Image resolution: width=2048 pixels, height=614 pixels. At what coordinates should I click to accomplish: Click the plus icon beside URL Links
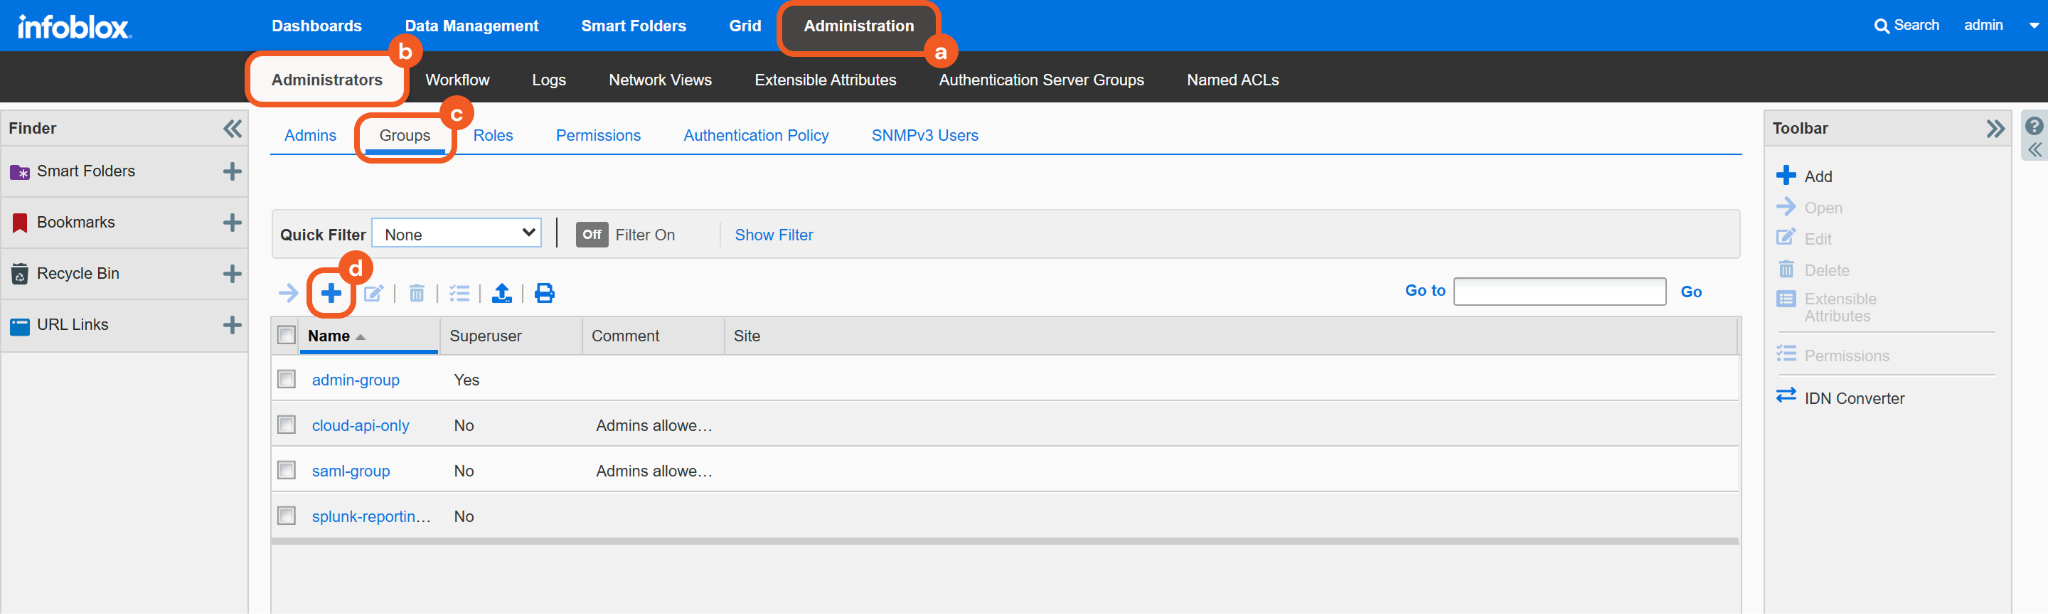click(x=232, y=325)
